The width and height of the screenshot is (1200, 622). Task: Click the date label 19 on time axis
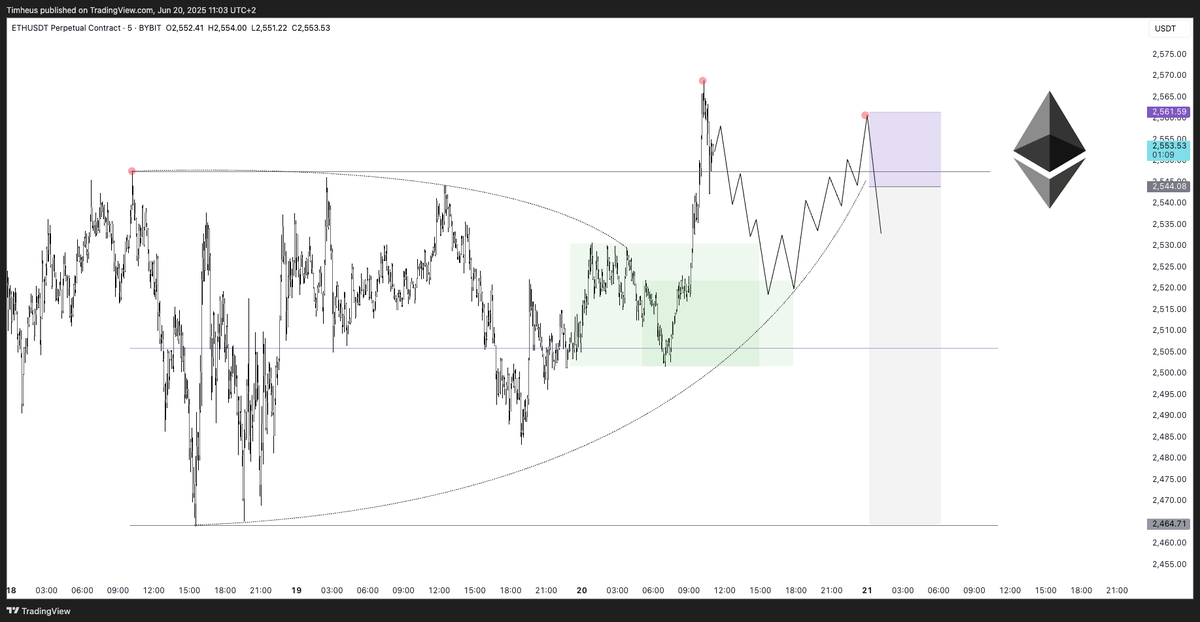coord(296,590)
